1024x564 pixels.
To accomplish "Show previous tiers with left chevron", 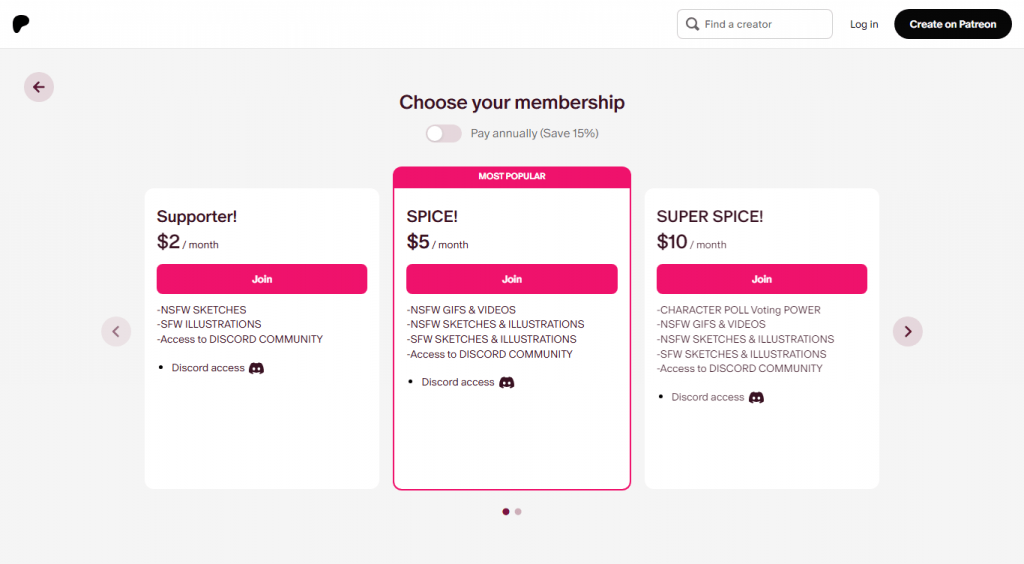I will (x=116, y=332).
